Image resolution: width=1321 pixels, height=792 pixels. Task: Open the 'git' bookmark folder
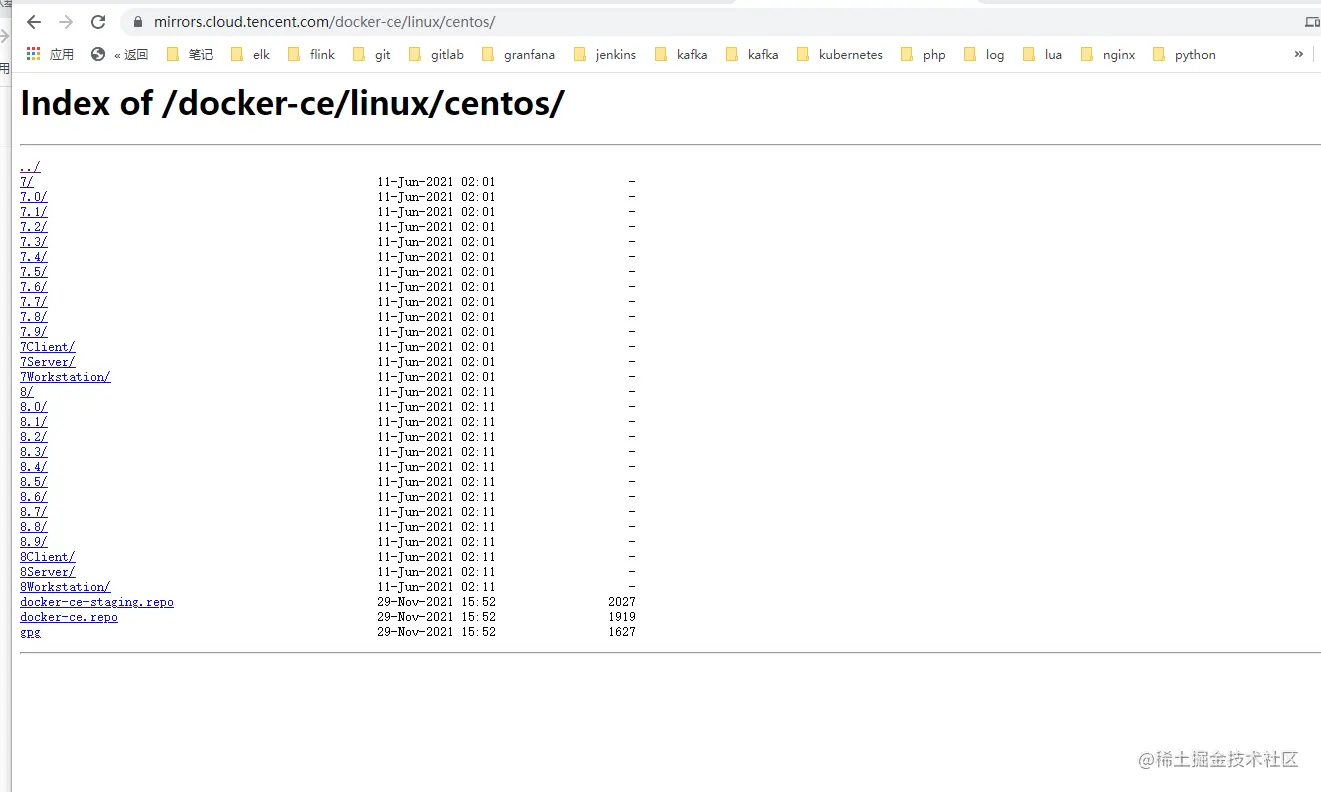371,54
